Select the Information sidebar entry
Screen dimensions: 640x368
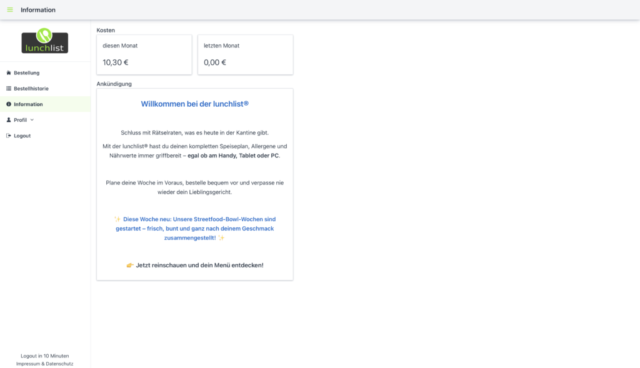click(45, 104)
